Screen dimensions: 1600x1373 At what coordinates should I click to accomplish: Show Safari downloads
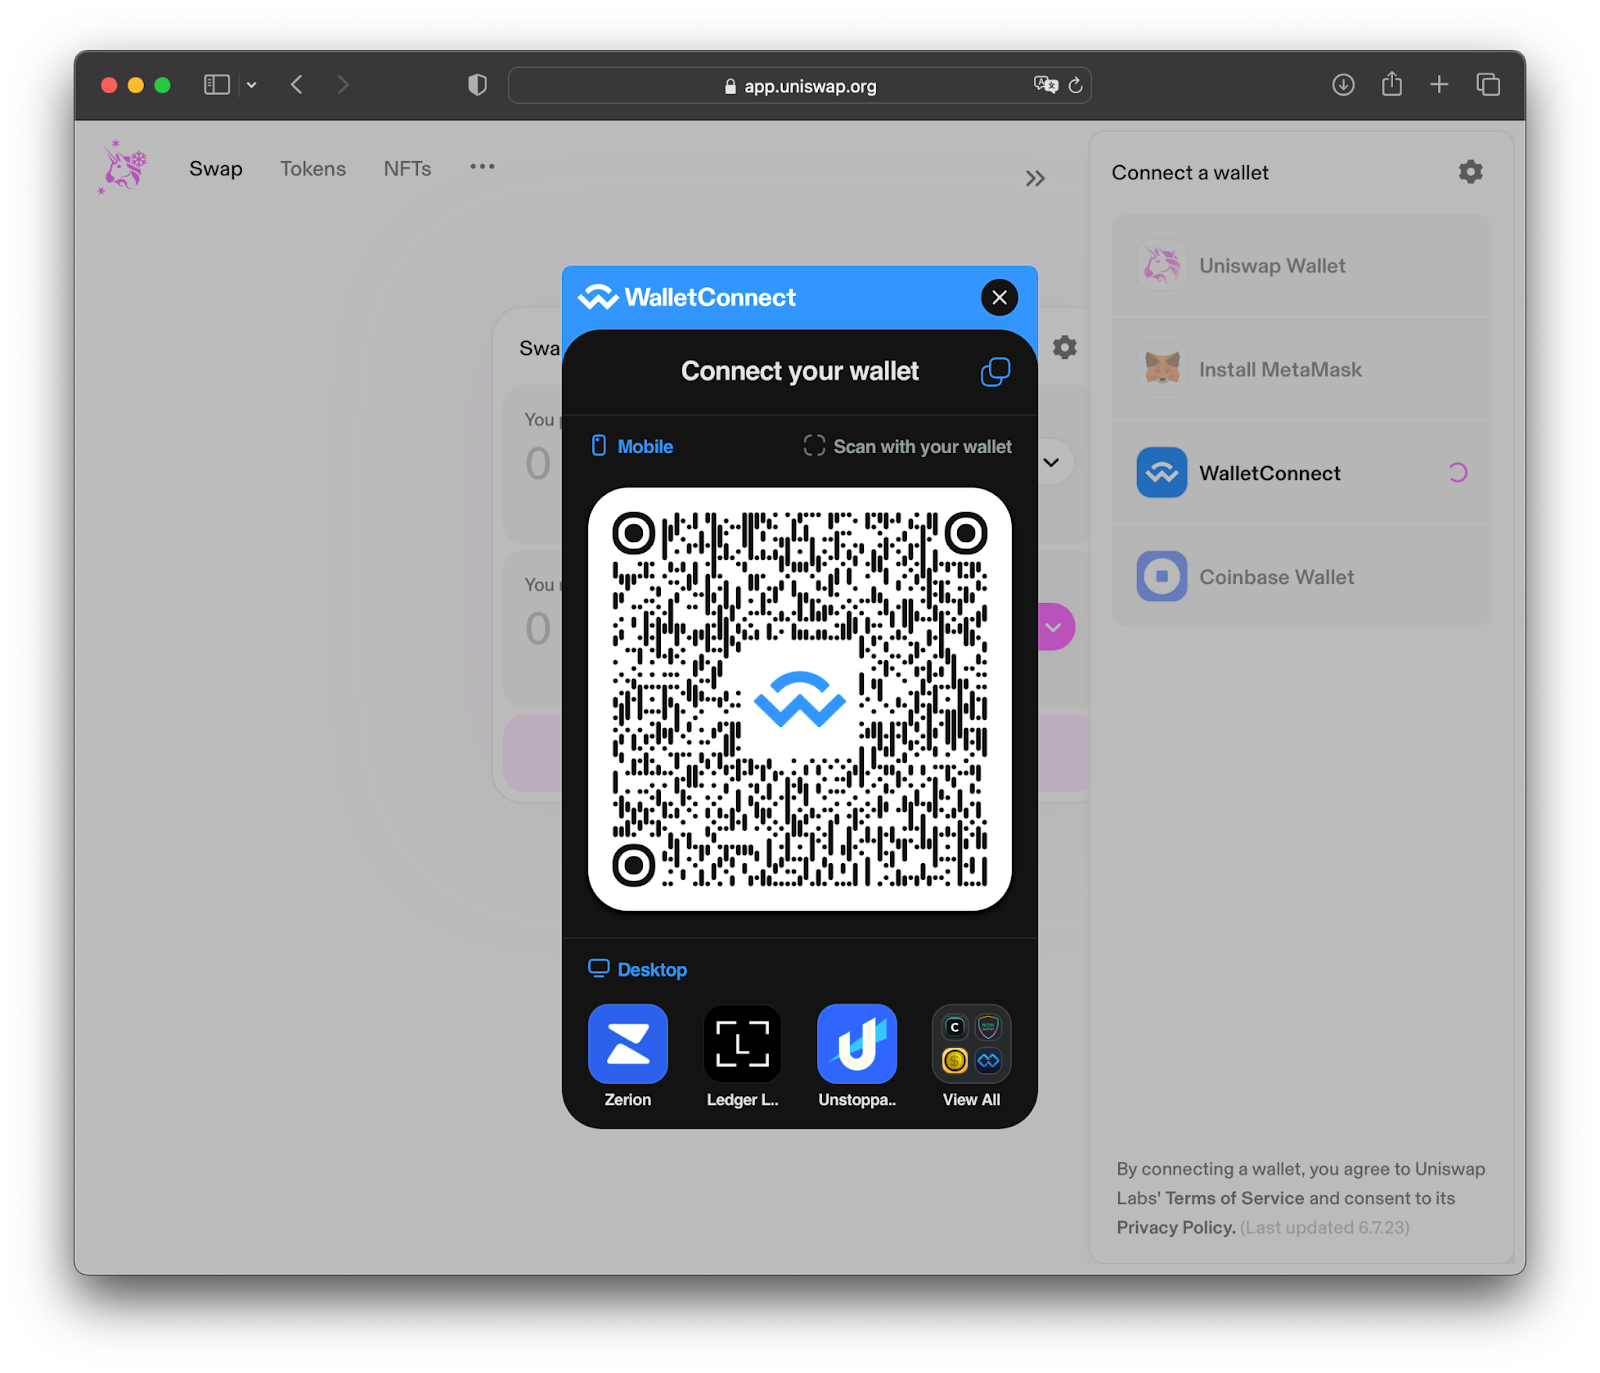coord(1344,85)
